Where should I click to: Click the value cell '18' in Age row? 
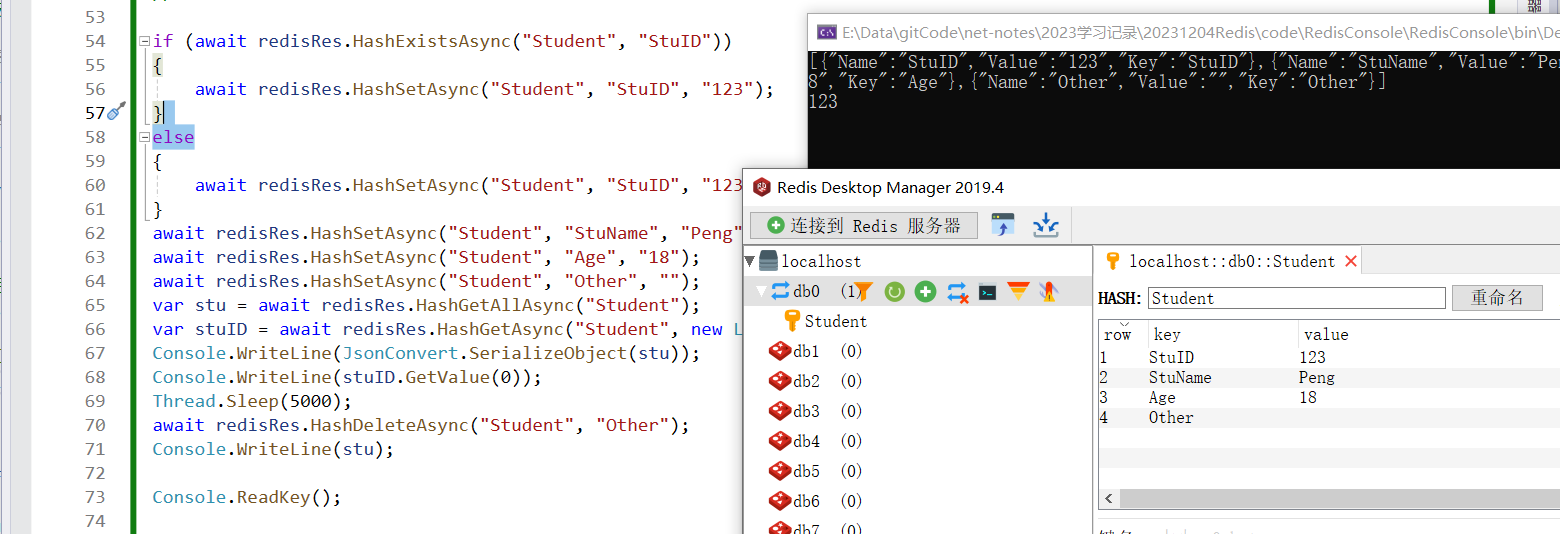[x=1308, y=397]
